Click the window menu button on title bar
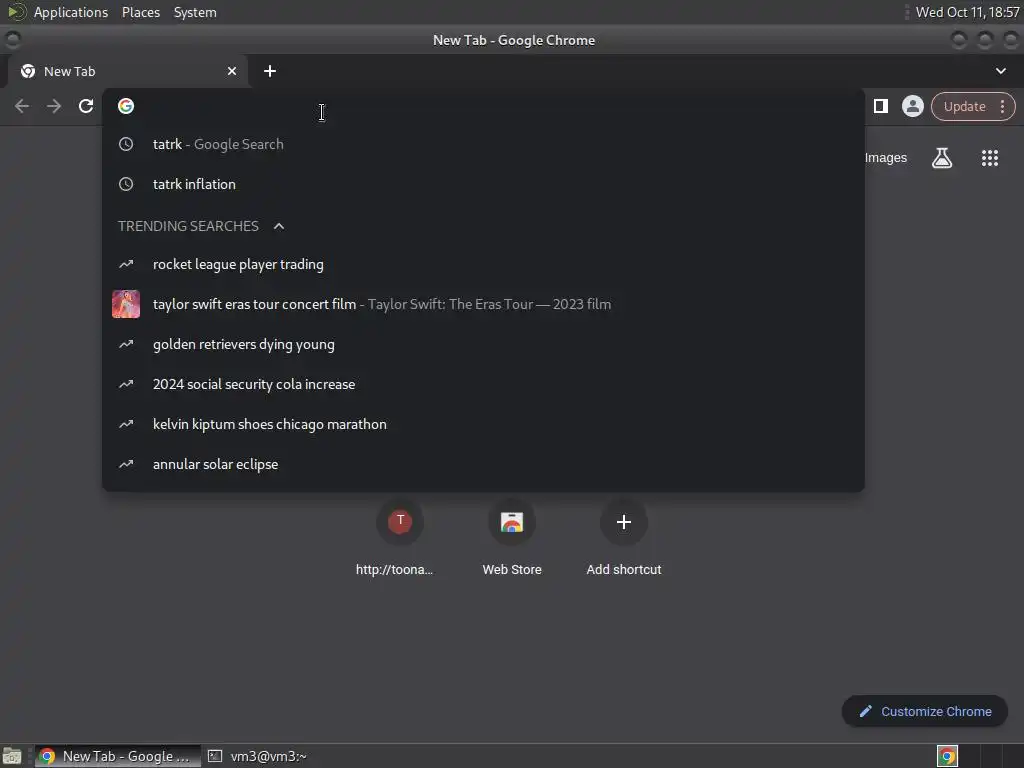The image size is (1024, 768). pos(12,40)
